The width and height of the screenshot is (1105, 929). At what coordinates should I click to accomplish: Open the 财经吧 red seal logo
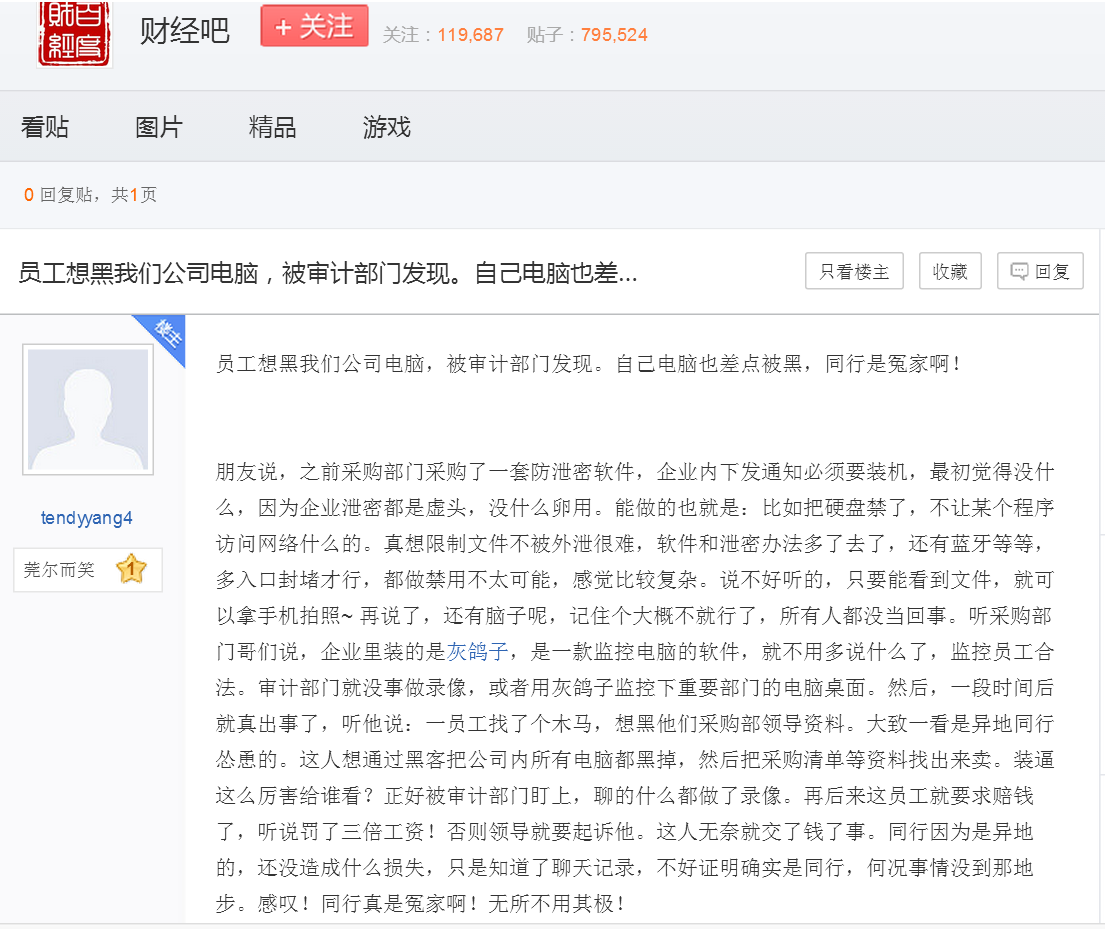tap(75, 33)
